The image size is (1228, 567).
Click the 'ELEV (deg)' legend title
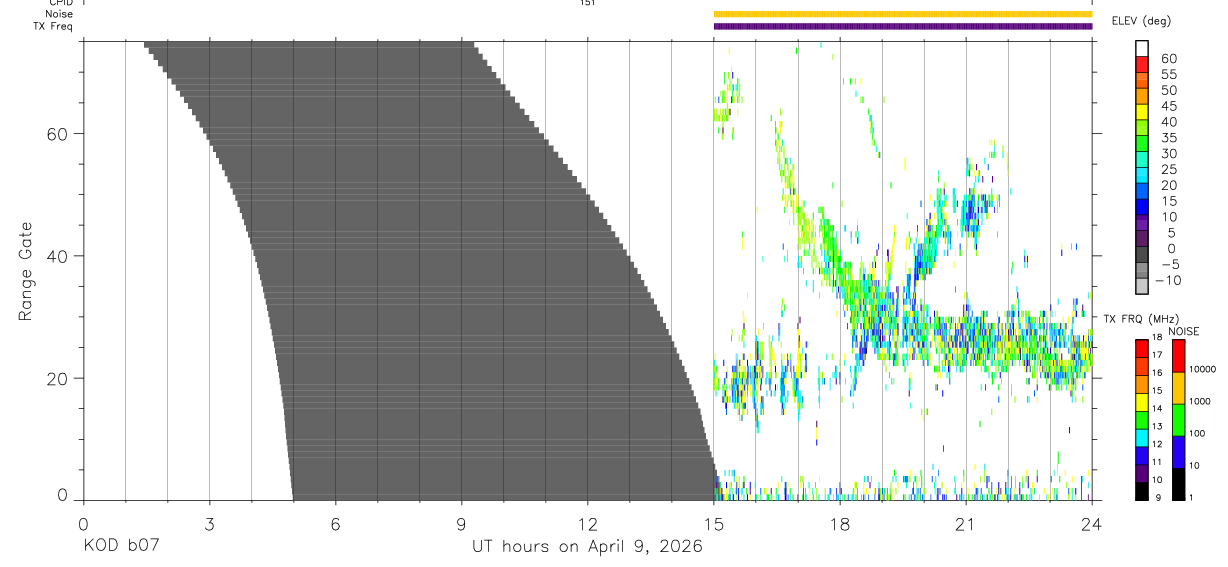click(1143, 20)
